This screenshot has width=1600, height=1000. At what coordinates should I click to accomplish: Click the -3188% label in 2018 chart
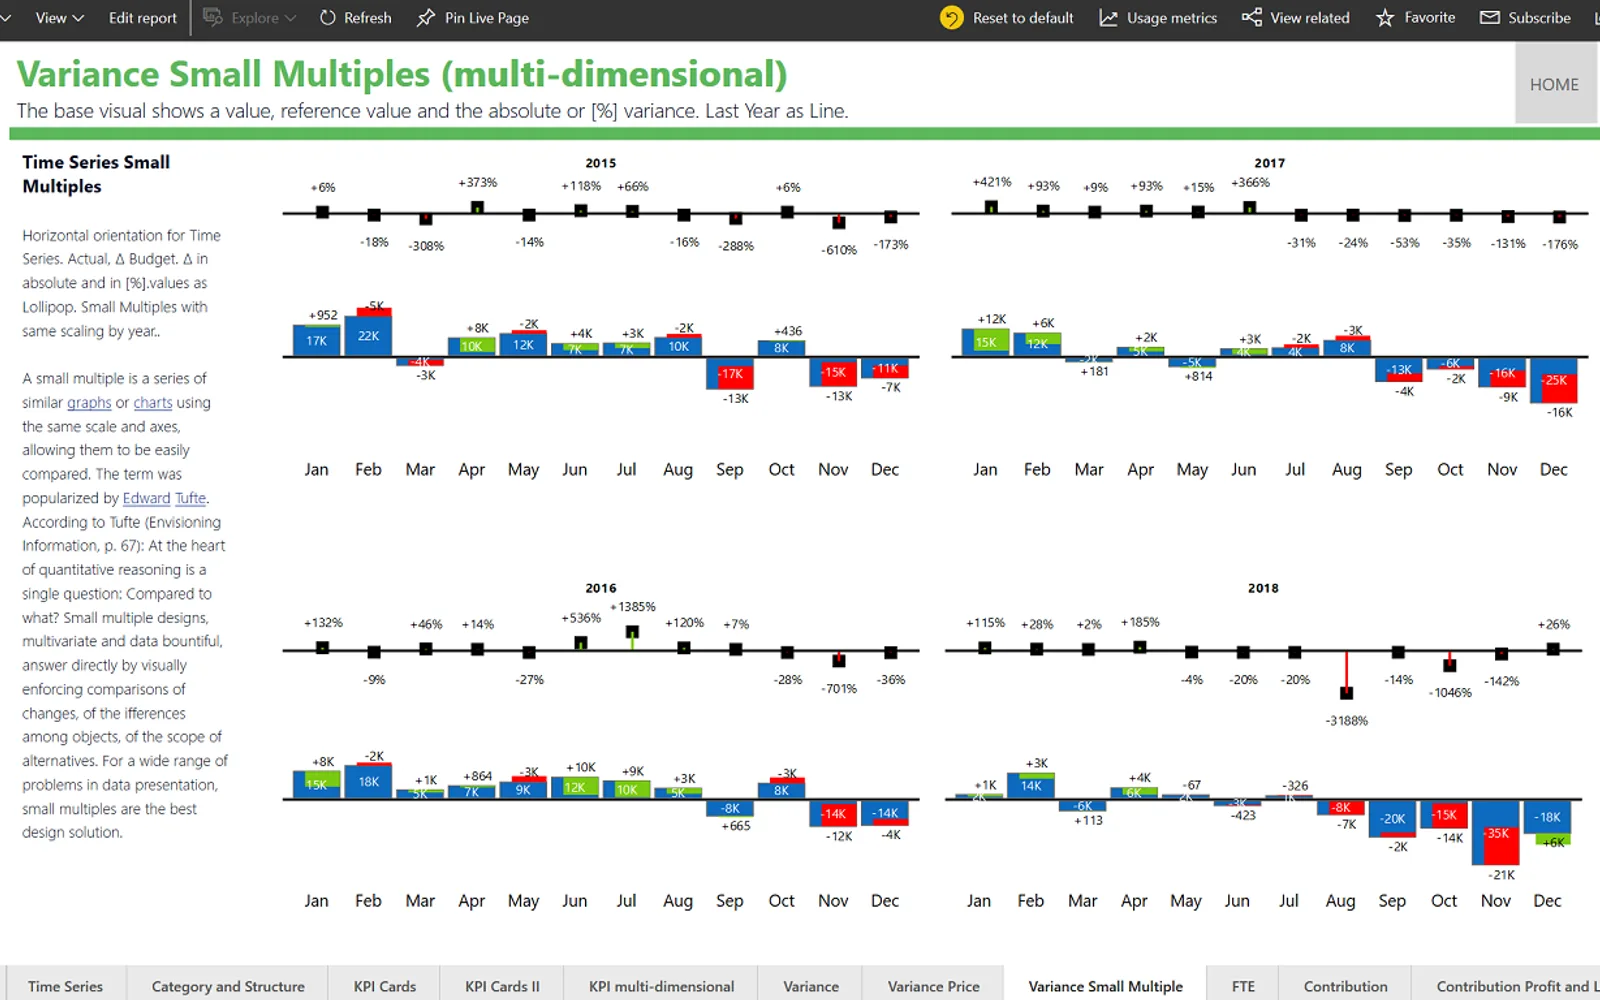click(1346, 720)
